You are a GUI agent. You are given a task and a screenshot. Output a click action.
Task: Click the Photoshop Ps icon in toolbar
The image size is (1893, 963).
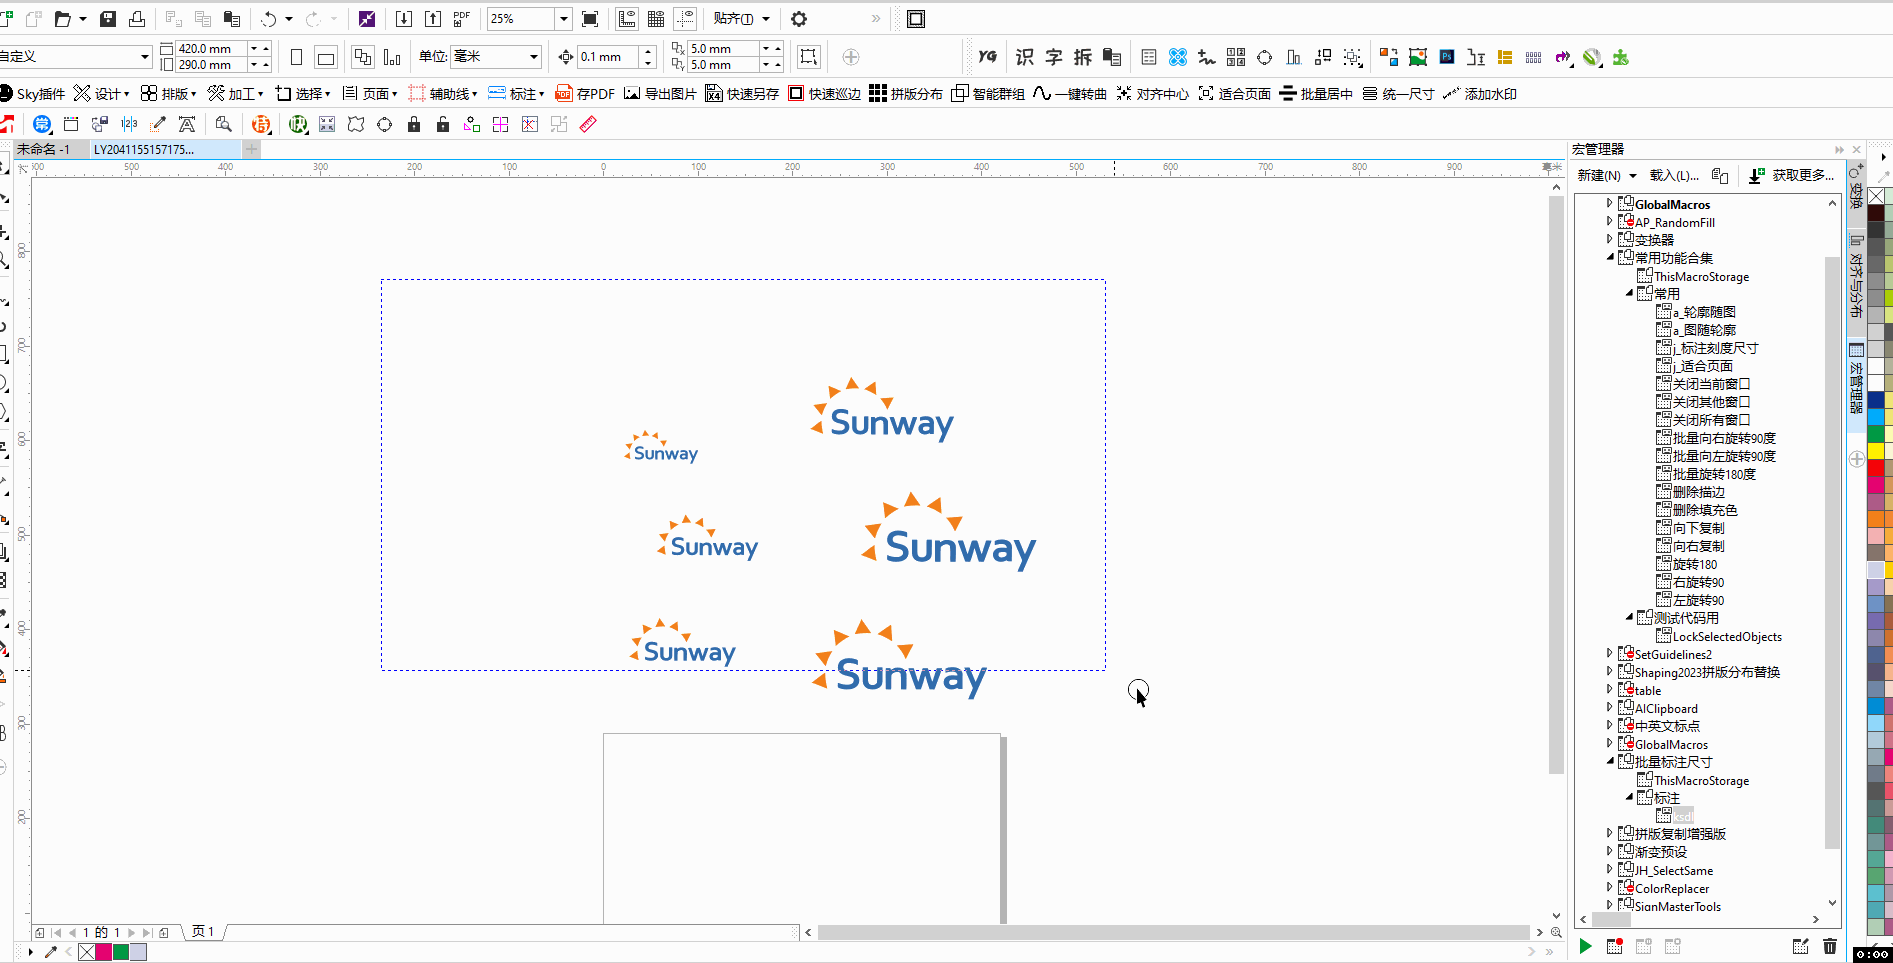point(1447,57)
